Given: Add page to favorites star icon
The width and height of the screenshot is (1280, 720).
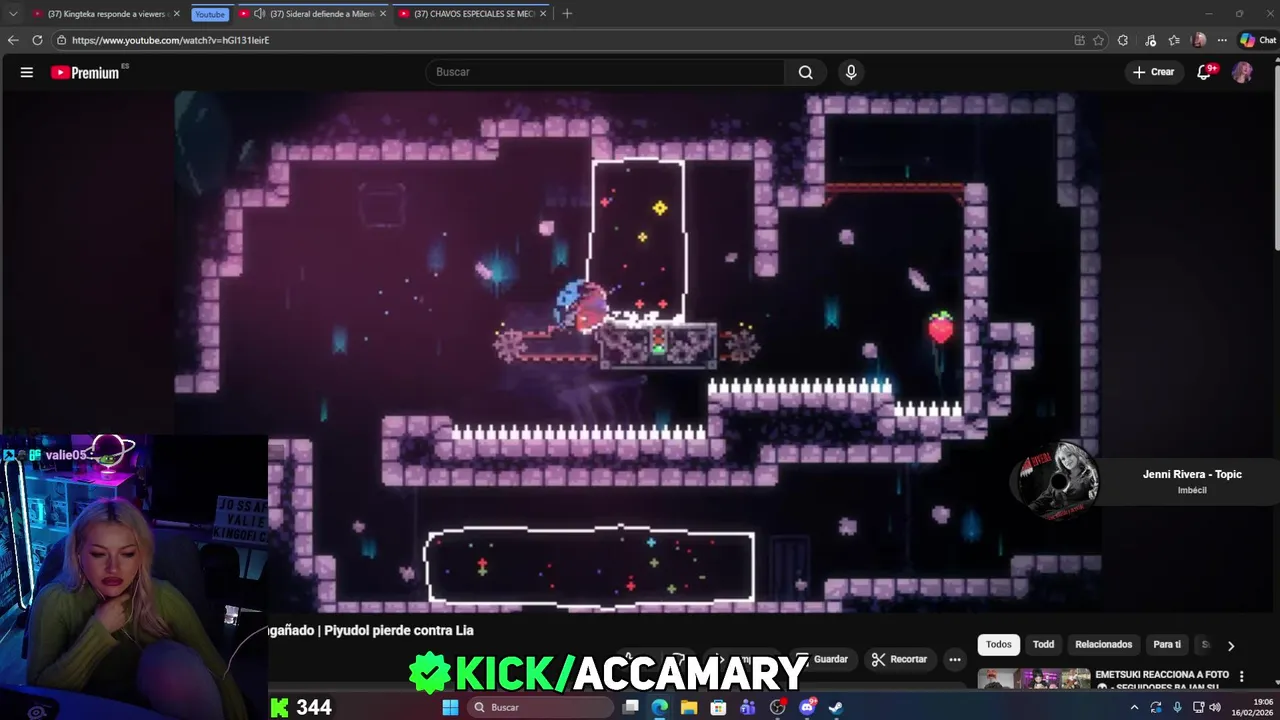Looking at the screenshot, I should (1098, 40).
